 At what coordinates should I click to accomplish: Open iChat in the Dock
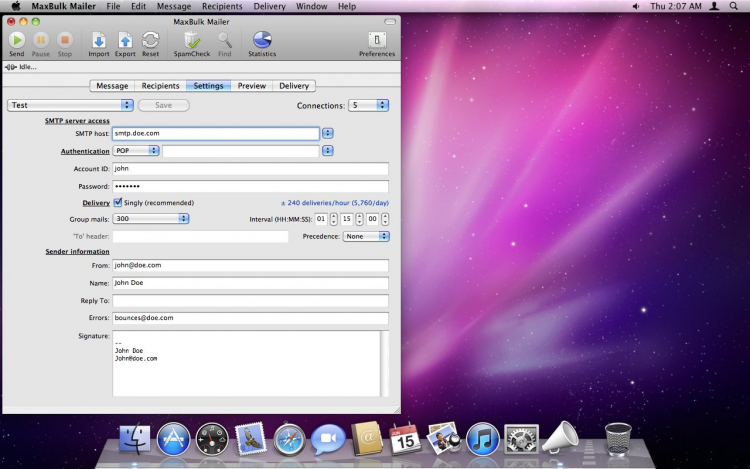328,439
